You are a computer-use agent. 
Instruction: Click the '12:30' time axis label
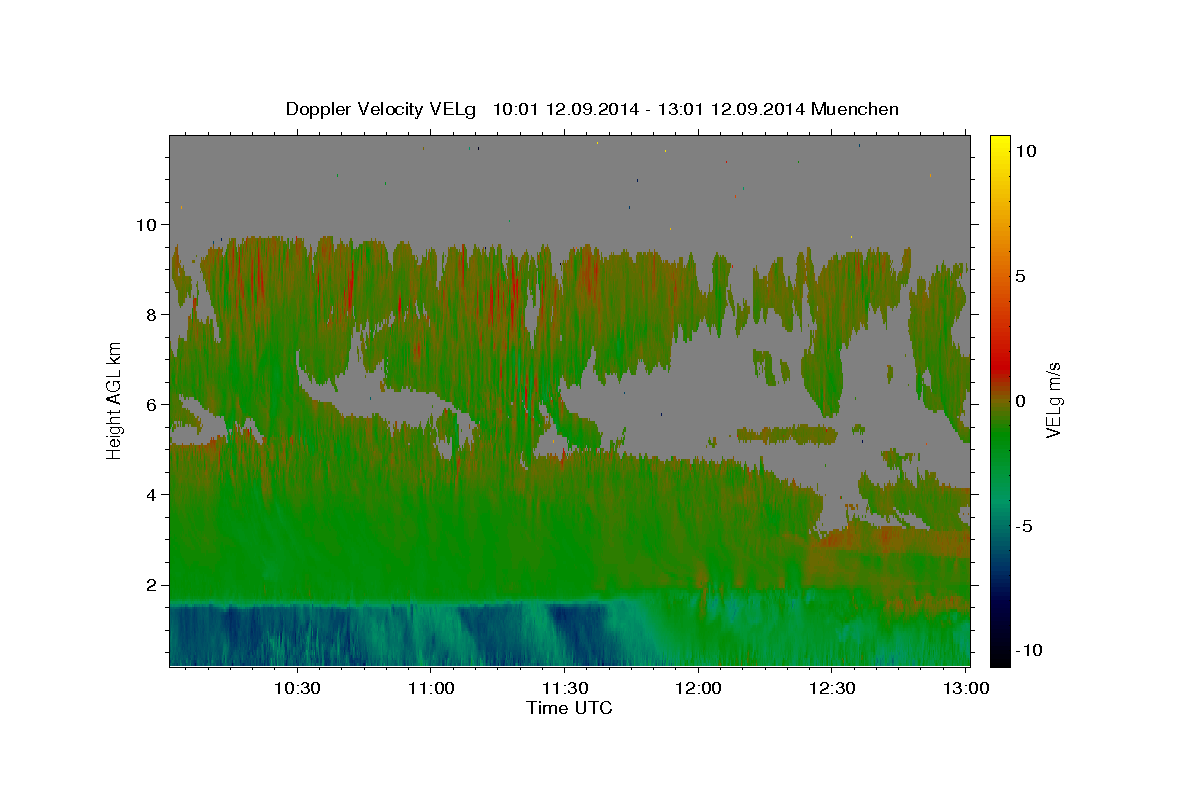(x=832, y=689)
